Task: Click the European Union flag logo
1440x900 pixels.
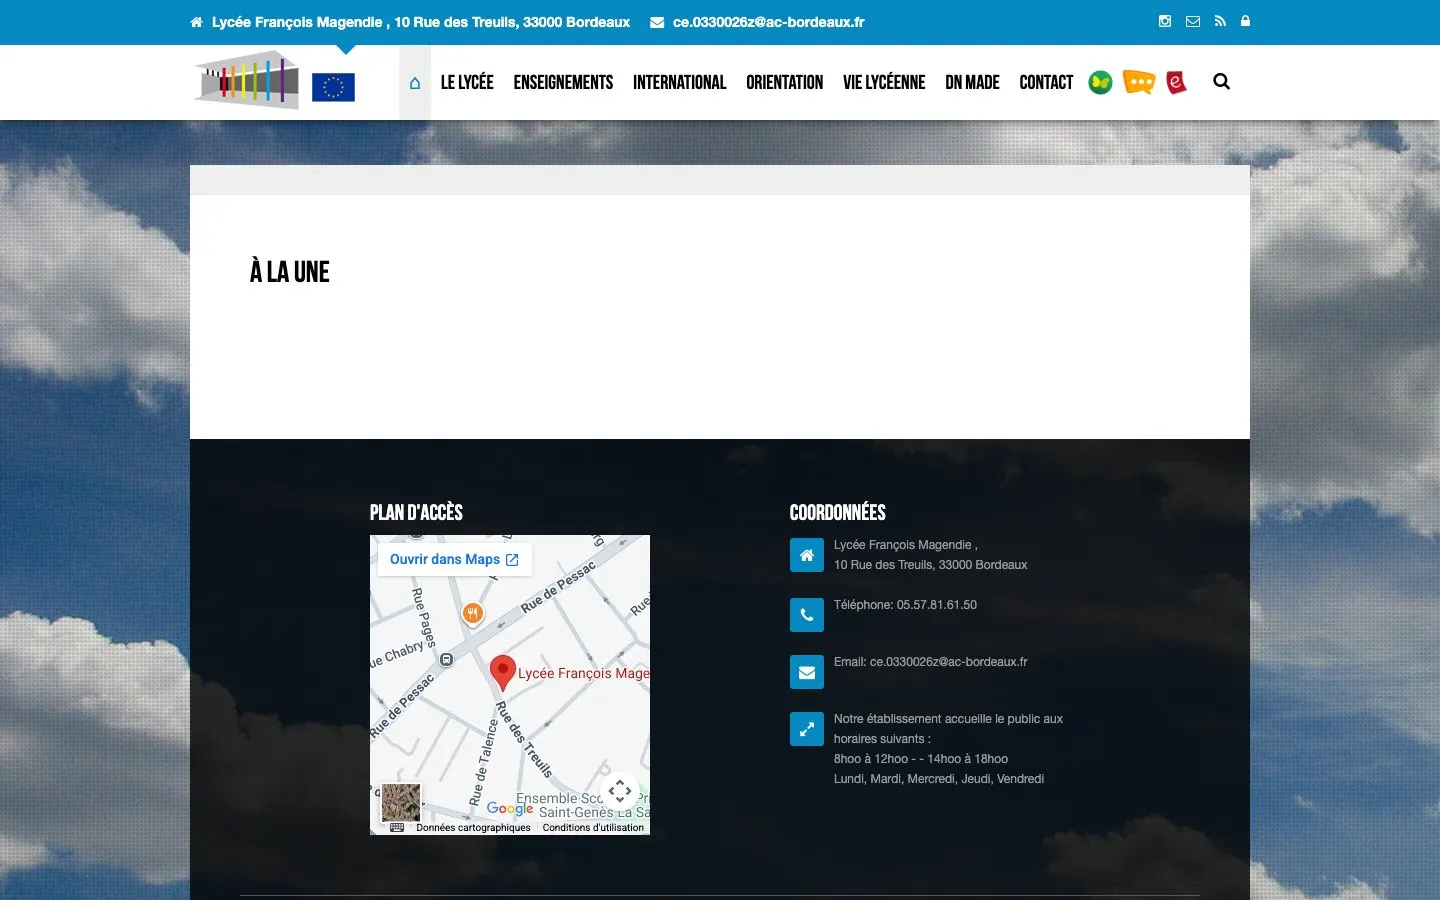Action: tap(333, 87)
